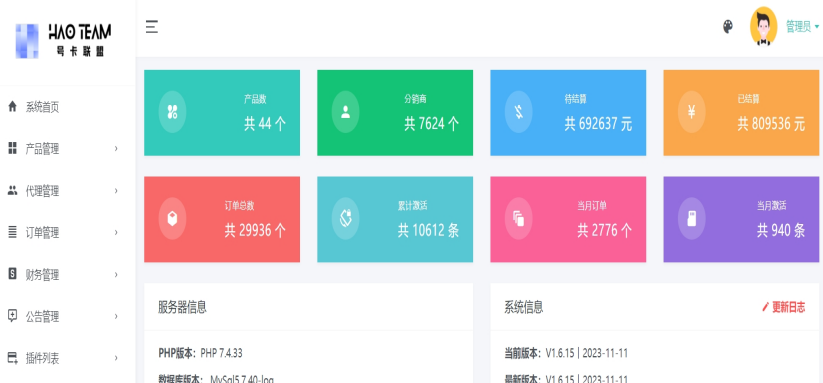Open the 插件列表 menu
This screenshot has width=823, height=383.
click(x=42, y=359)
